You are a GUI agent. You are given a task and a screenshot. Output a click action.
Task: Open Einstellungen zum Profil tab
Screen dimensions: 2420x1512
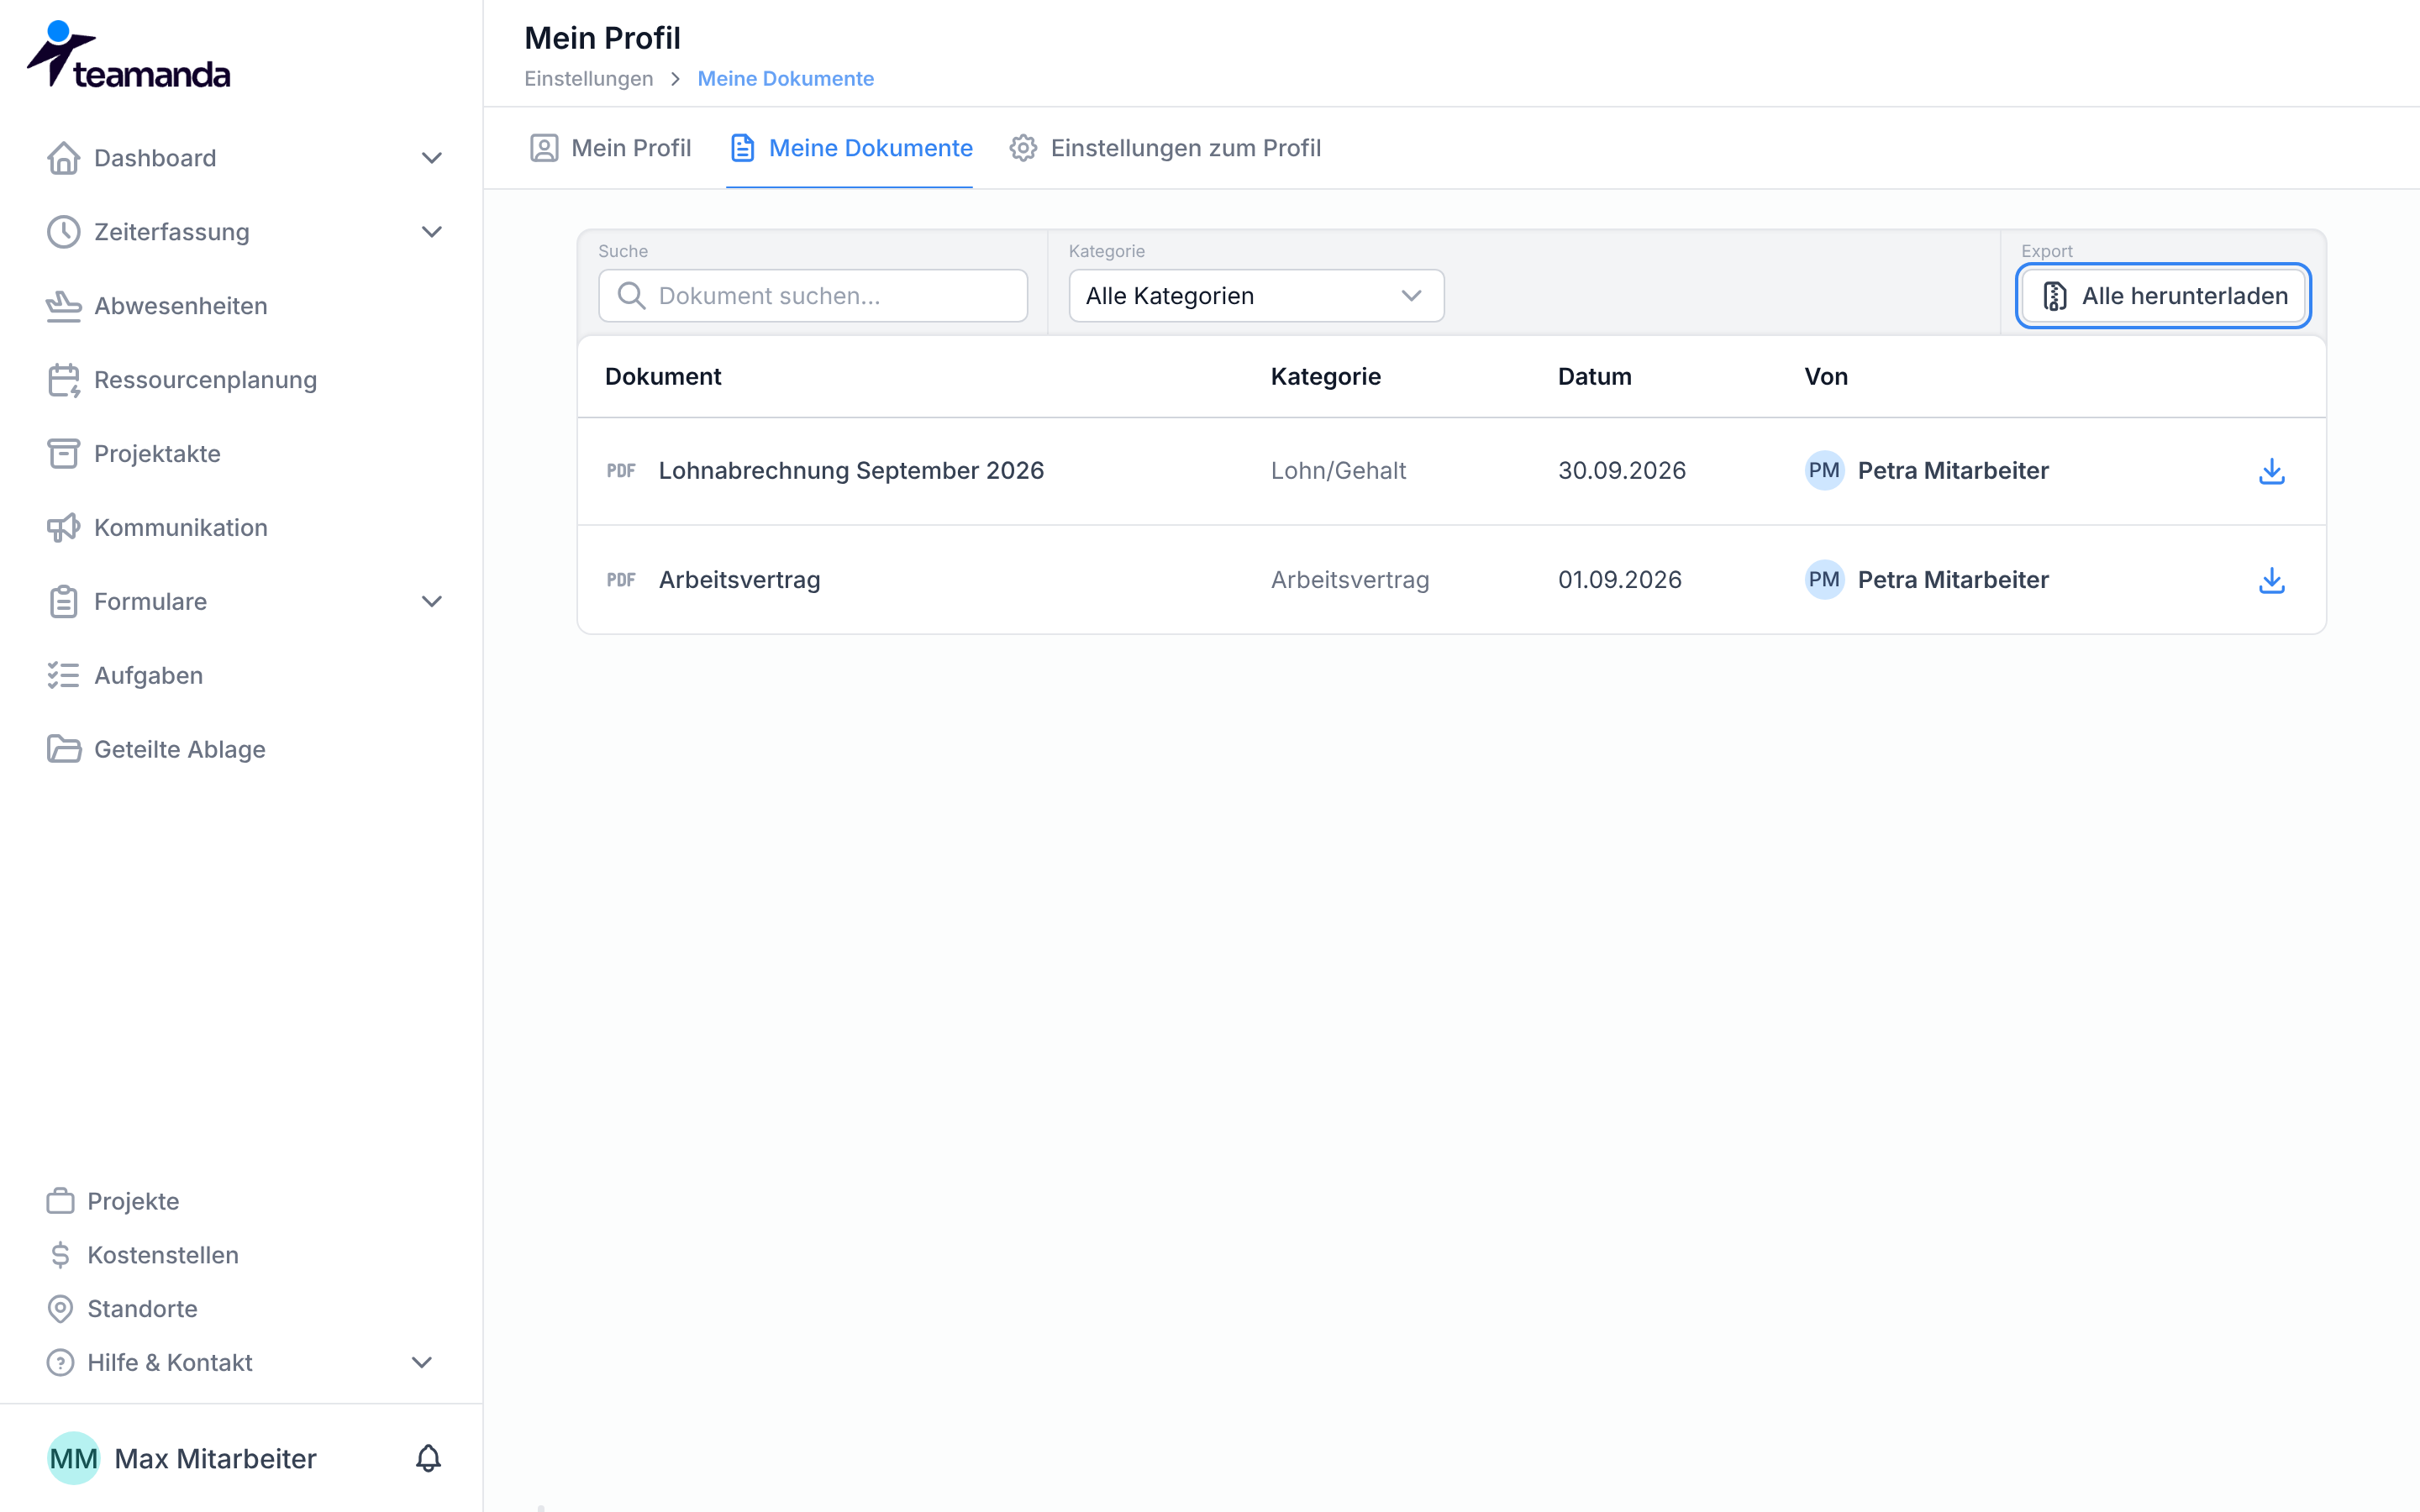point(1165,148)
